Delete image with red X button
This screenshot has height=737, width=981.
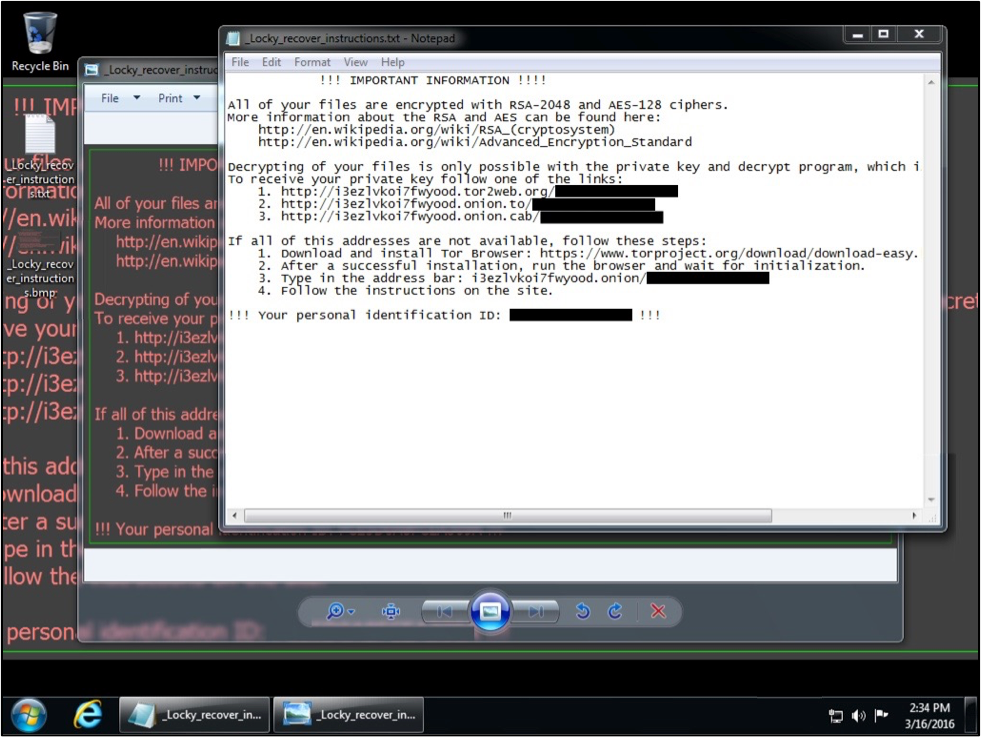(x=658, y=611)
